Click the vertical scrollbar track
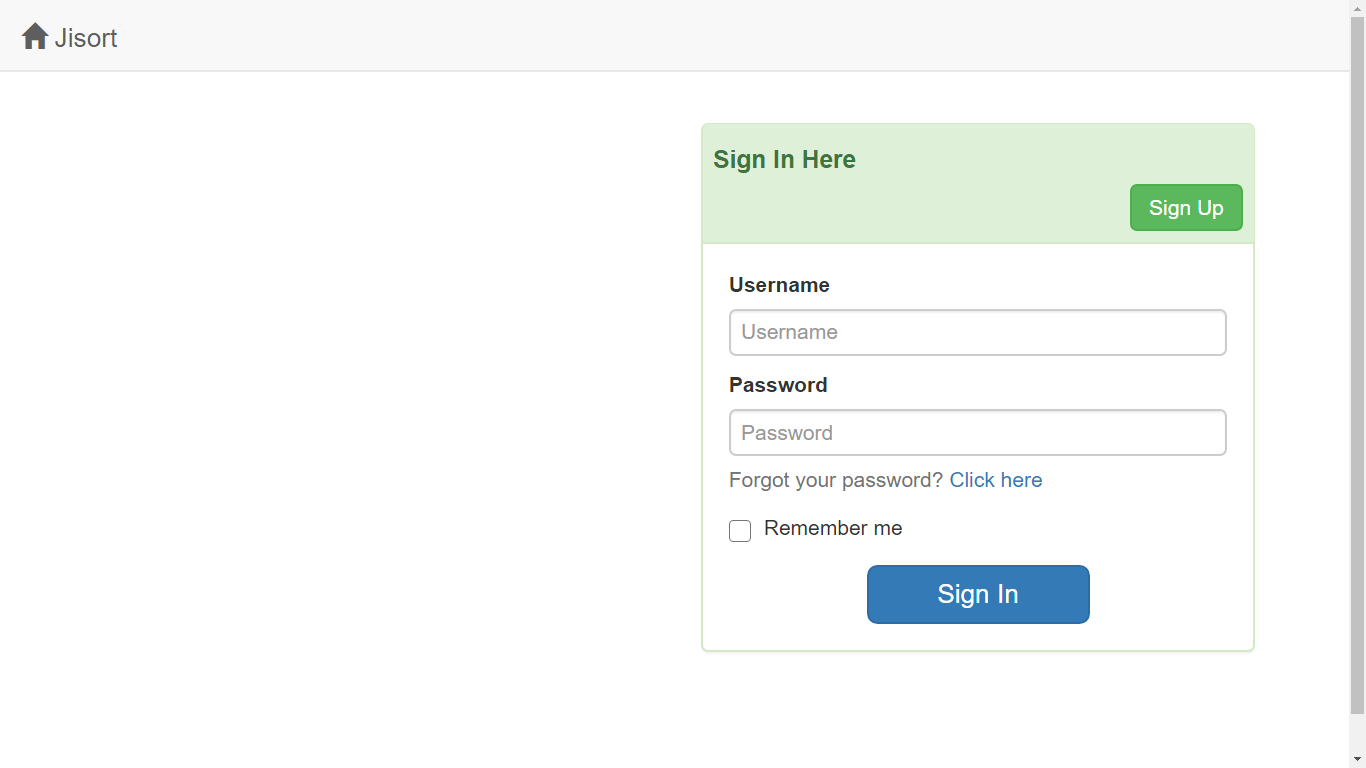The width and height of the screenshot is (1366, 768). pos(1358,400)
